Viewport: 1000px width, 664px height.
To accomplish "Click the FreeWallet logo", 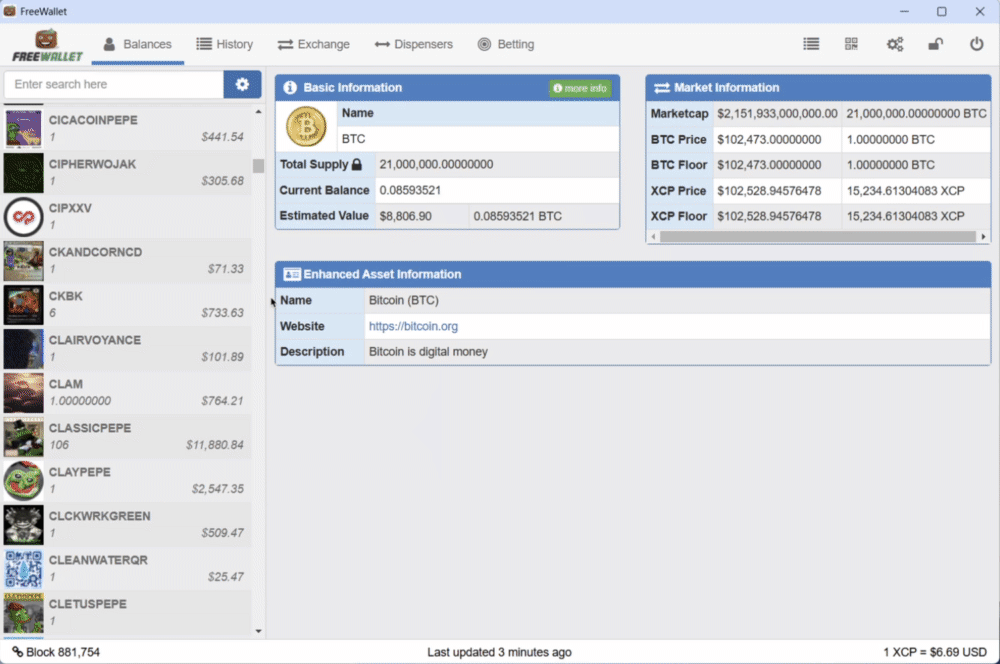I will pos(47,45).
